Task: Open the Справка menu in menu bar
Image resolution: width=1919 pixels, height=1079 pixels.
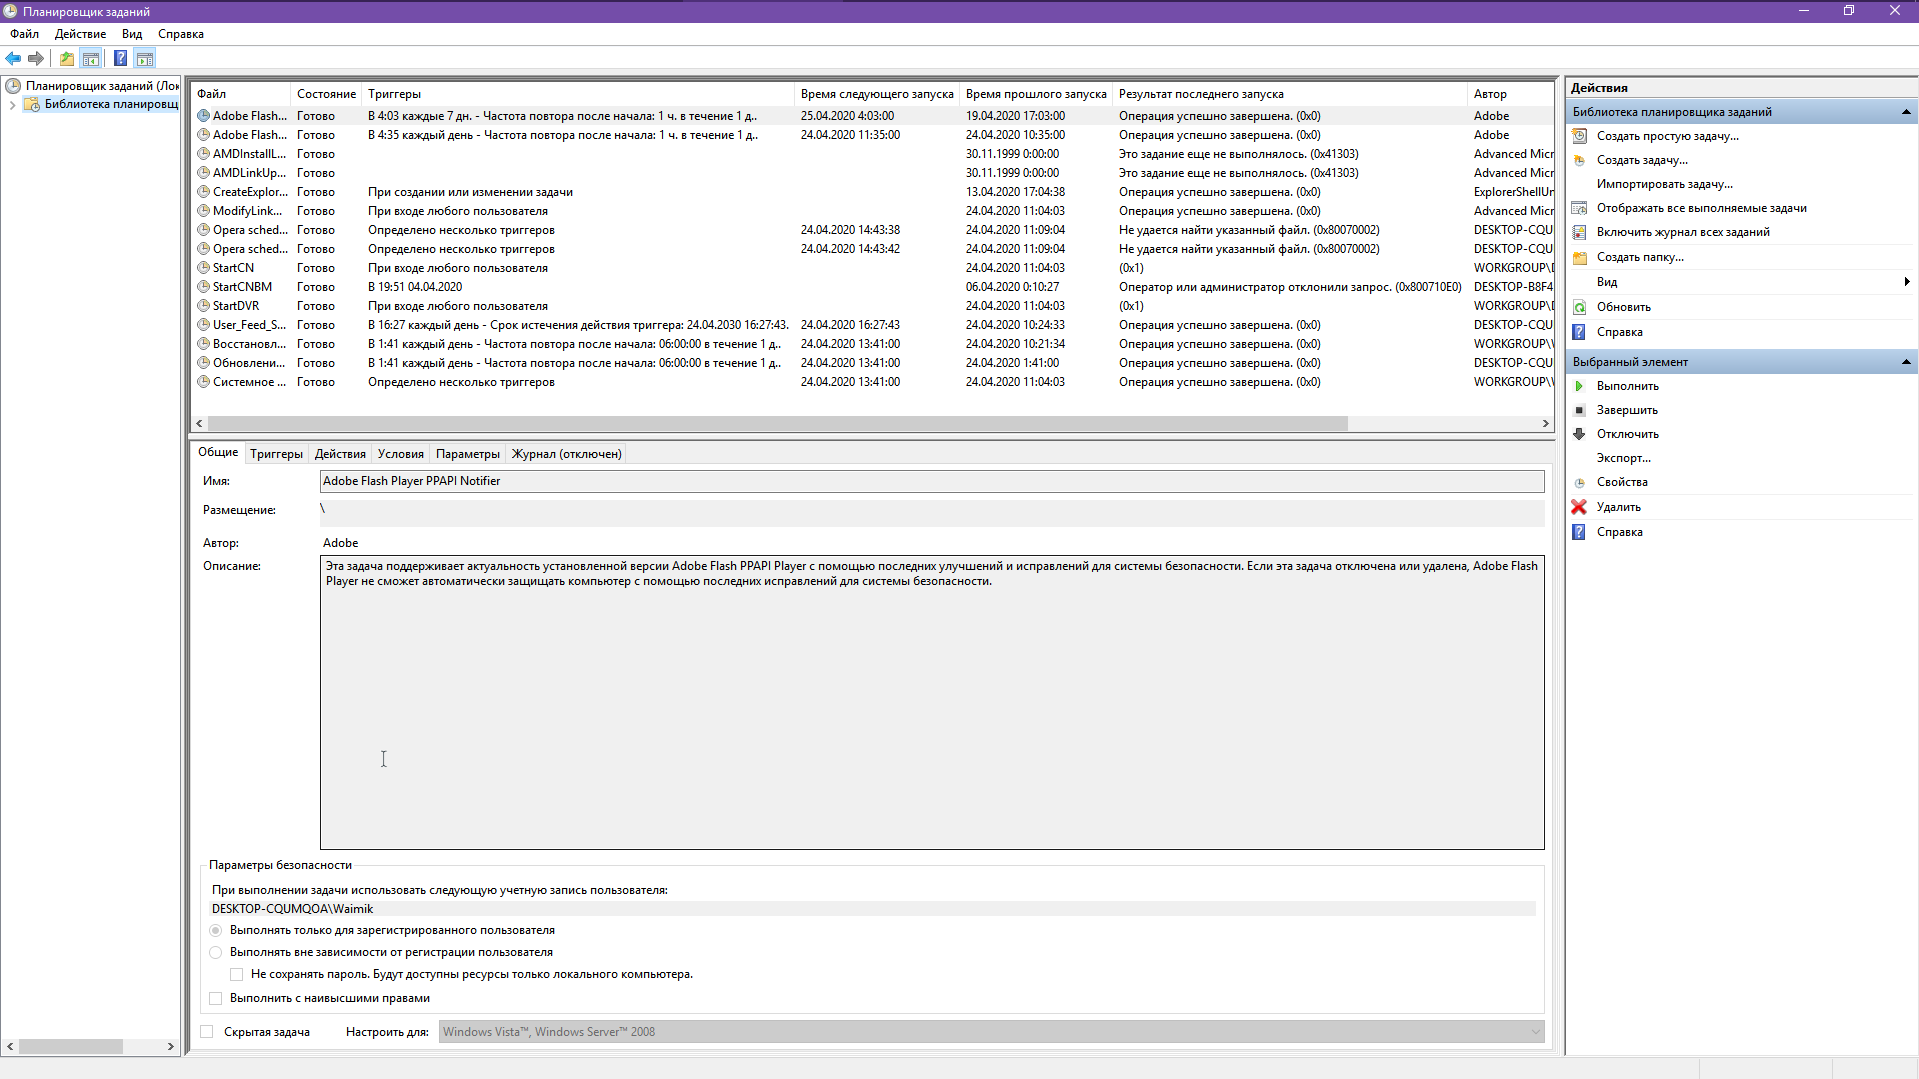Action: [181, 34]
